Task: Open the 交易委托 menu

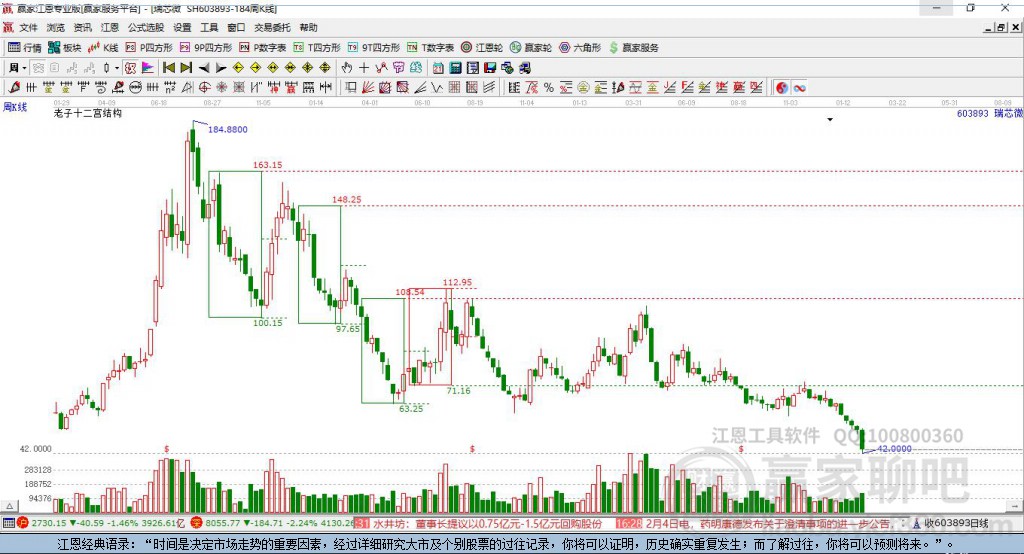Action: [x=272, y=27]
